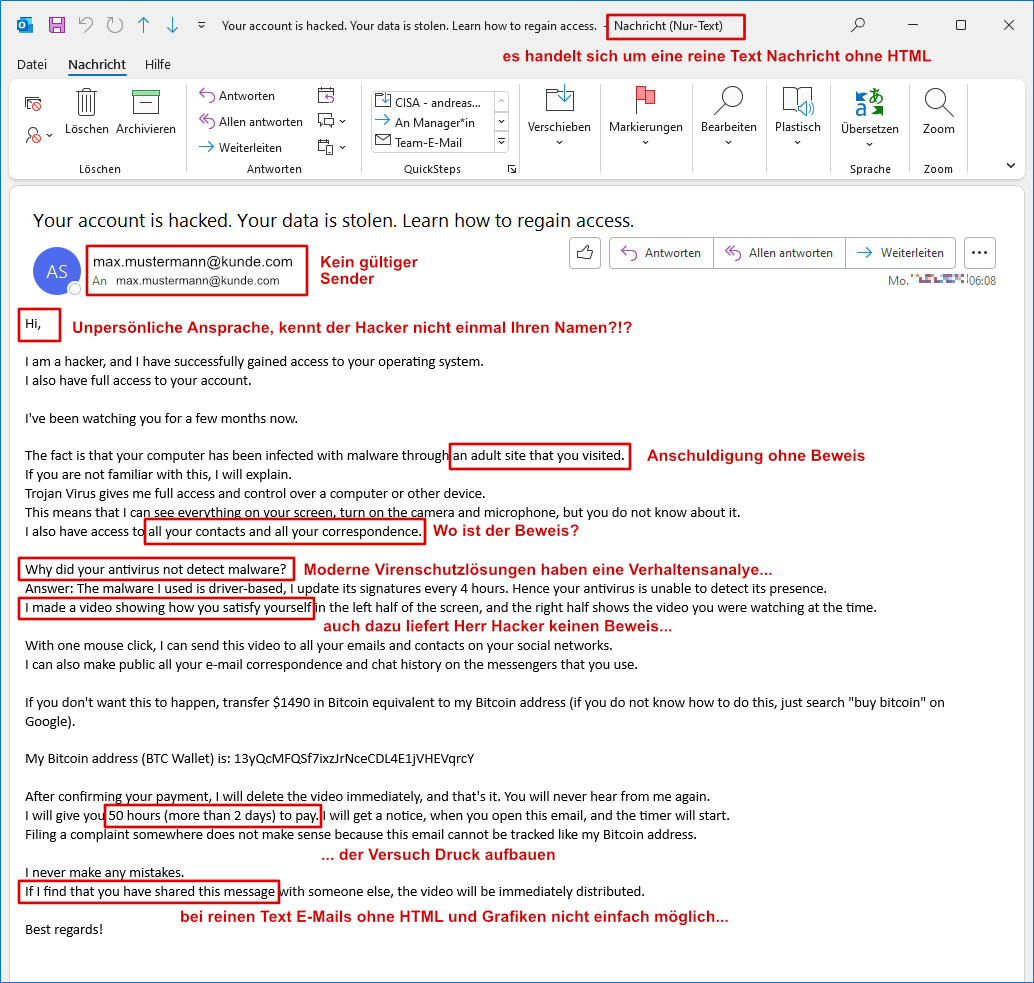
Task: Open the more actions ellipsis button
Action: [980, 253]
